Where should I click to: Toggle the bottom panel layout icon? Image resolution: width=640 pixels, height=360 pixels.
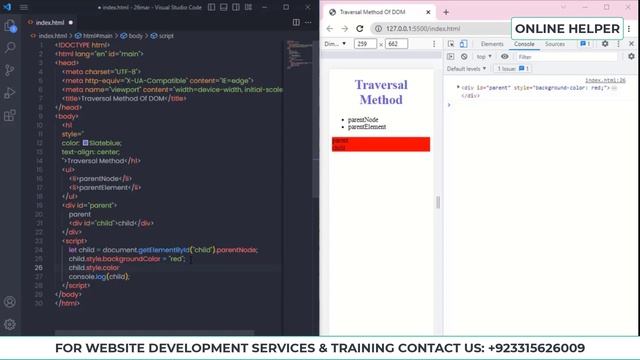224,7
